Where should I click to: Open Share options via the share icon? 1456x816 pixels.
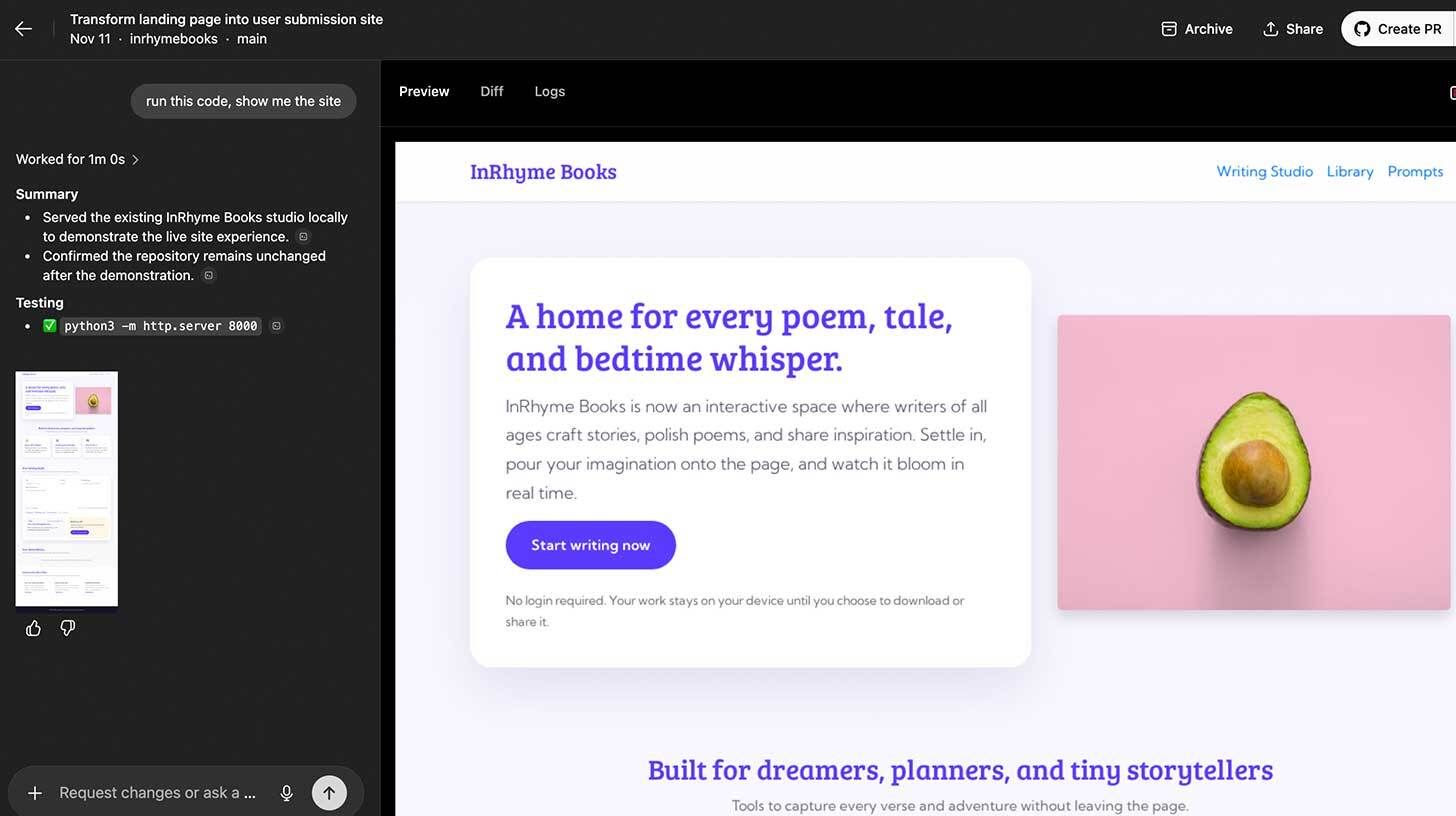coord(1271,29)
